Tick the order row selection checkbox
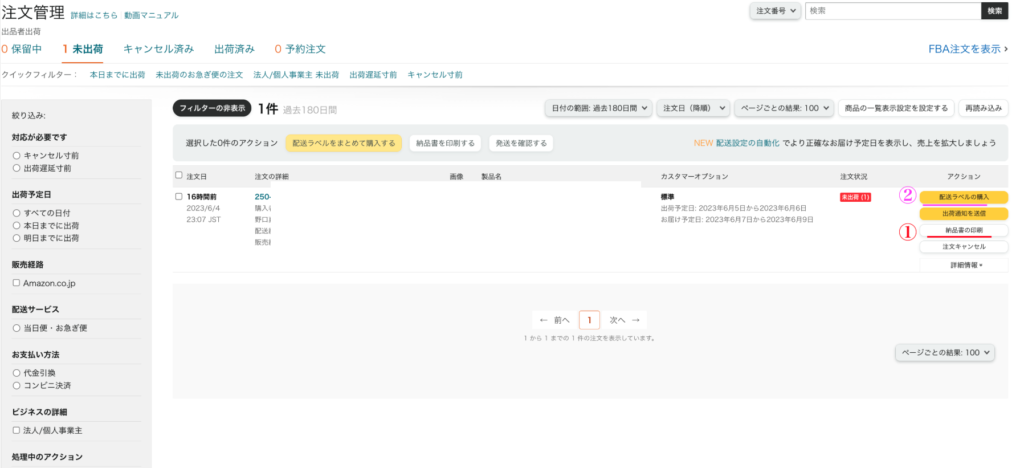 click(x=179, y=196)
